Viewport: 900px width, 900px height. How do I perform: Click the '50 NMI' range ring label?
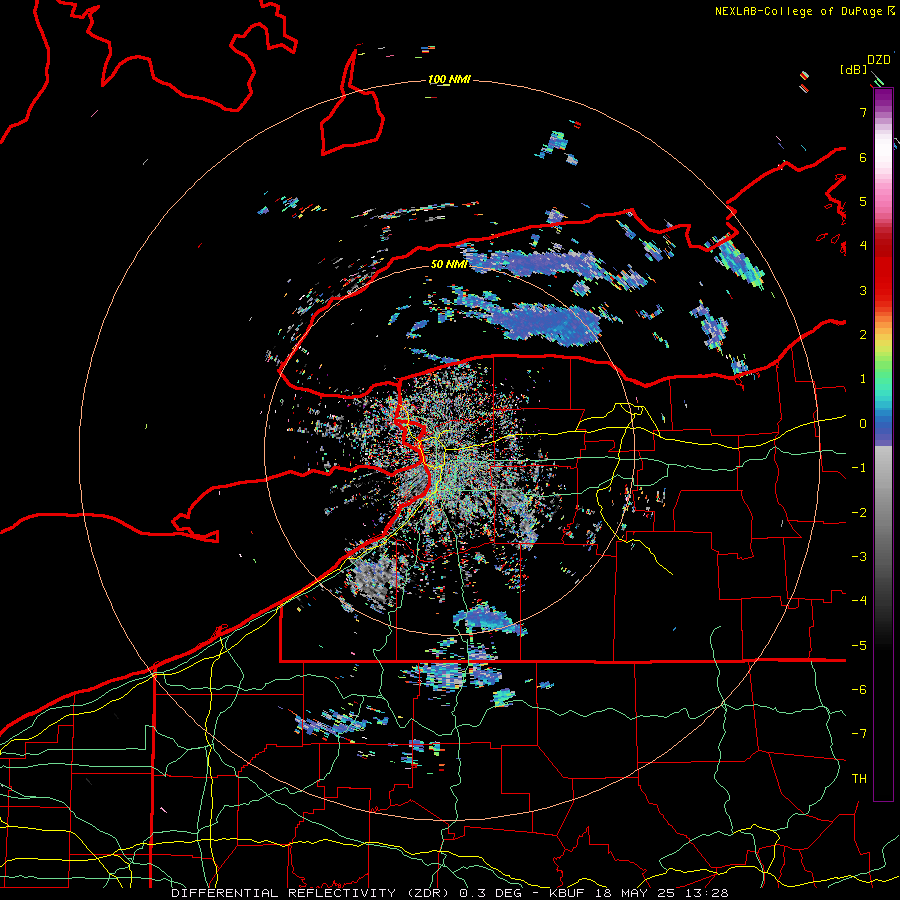point(449,264)
